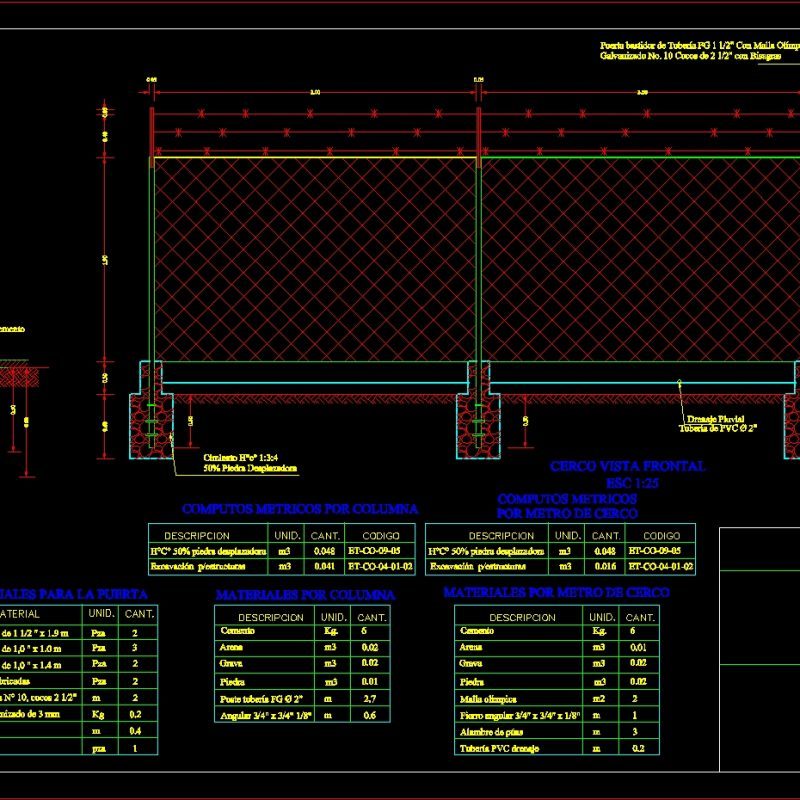
Task: Click the Cimiento H°c° 1:3:4 annotation
Action: 240,460
